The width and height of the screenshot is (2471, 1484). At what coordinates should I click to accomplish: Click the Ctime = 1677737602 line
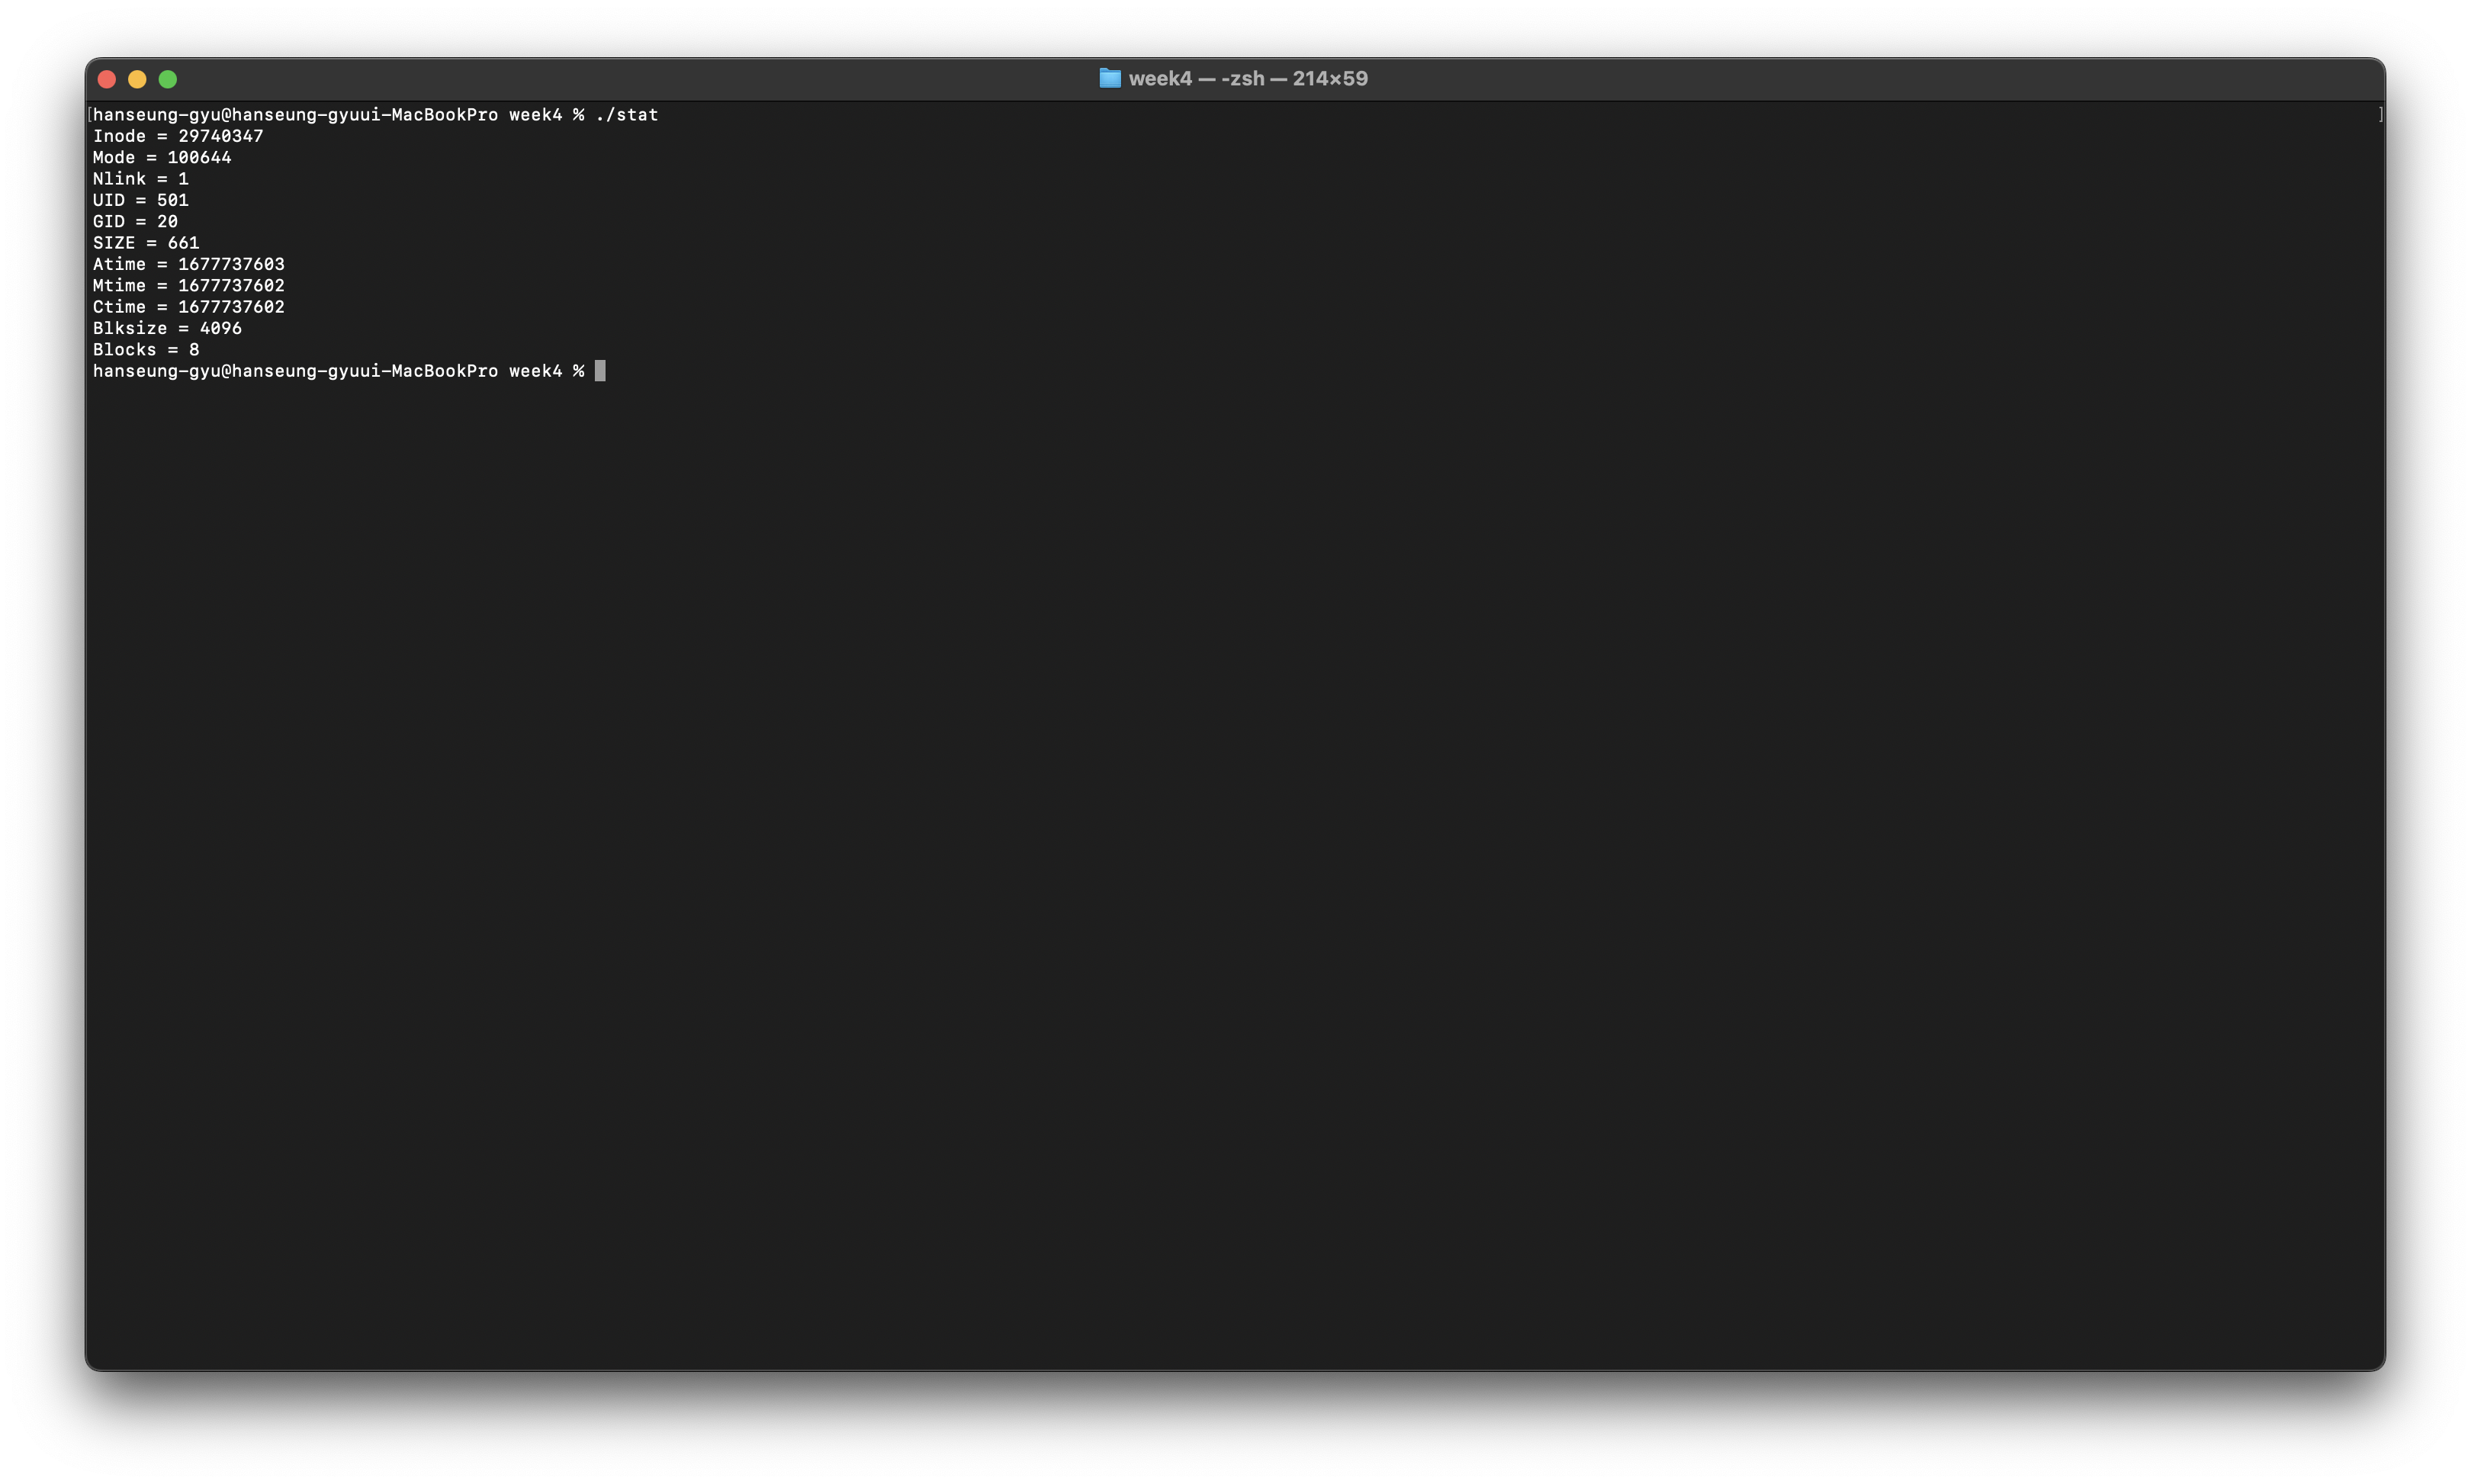(188, 307)
